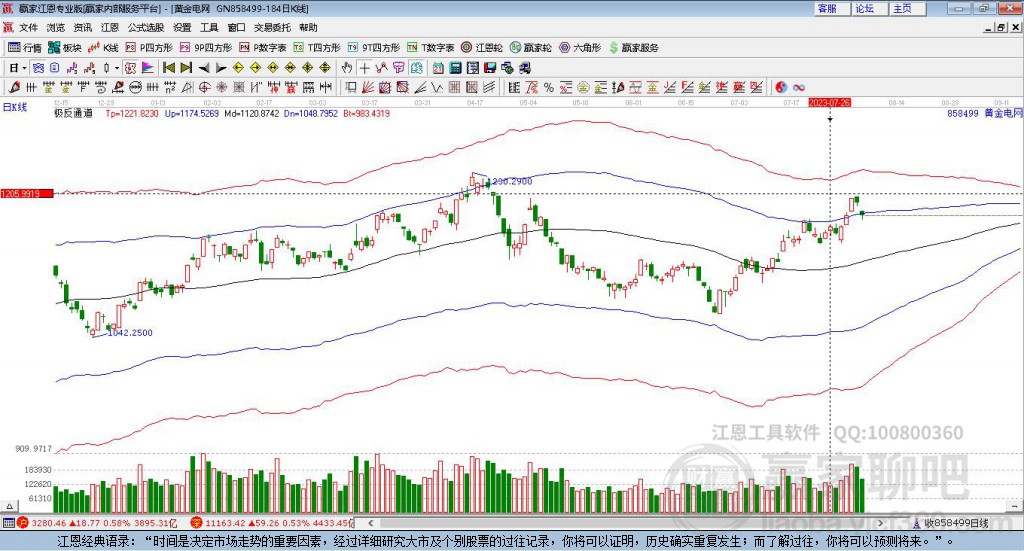Image resolution: width=1024 pixels, height=551 pixels.
Task: Open the 窗口 menu
Action: (x=236, y=27)
